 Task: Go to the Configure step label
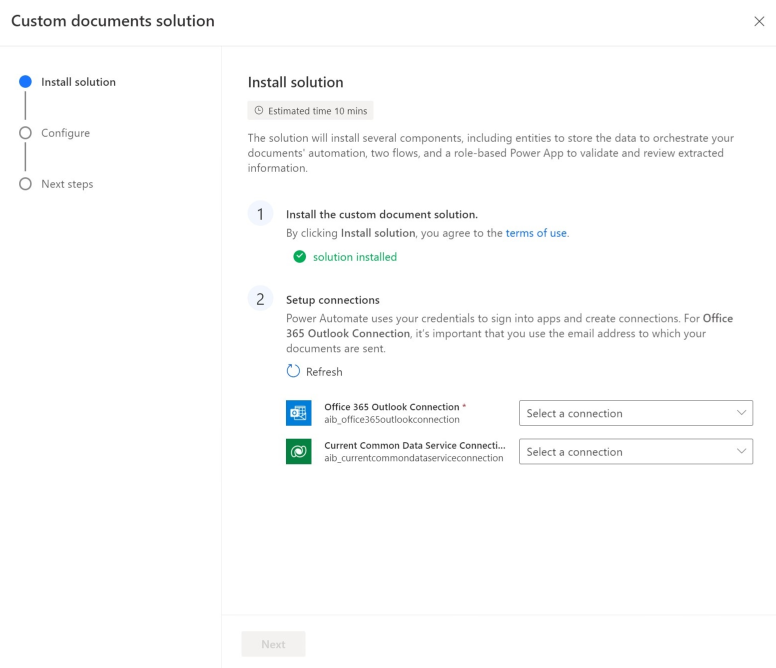tap(65, 133)
